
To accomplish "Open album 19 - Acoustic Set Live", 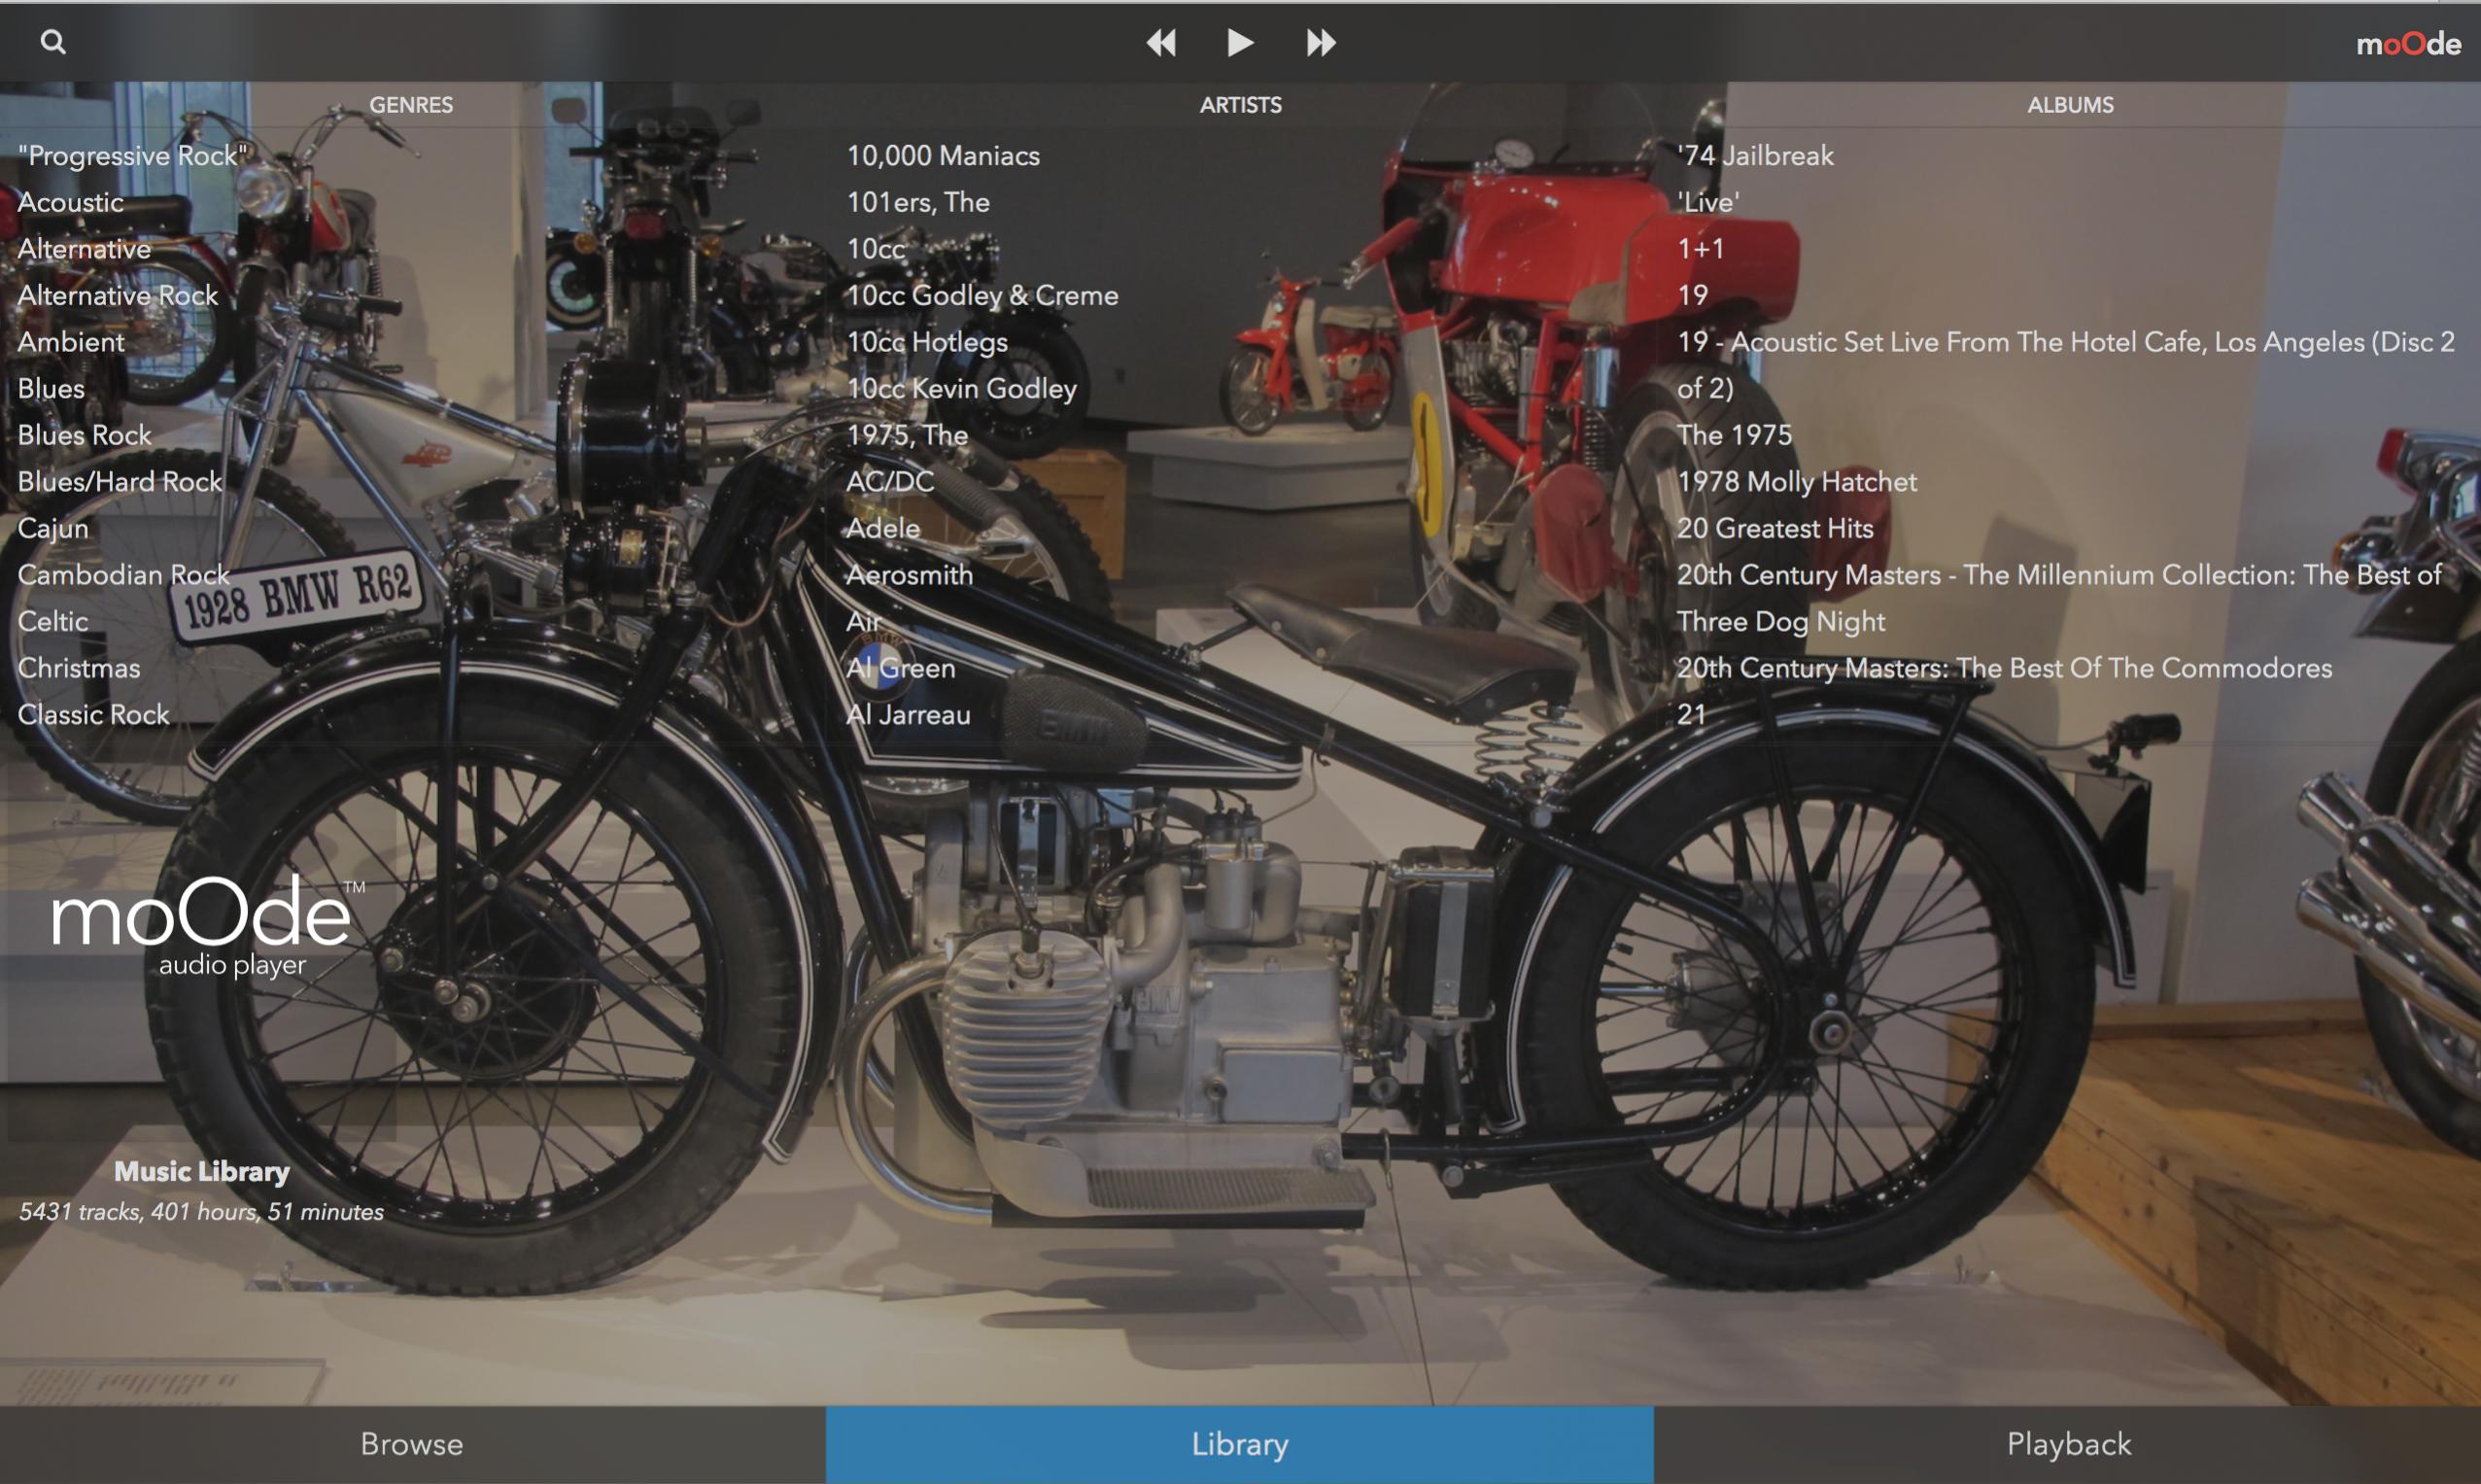I will (x=2065, y=365).
